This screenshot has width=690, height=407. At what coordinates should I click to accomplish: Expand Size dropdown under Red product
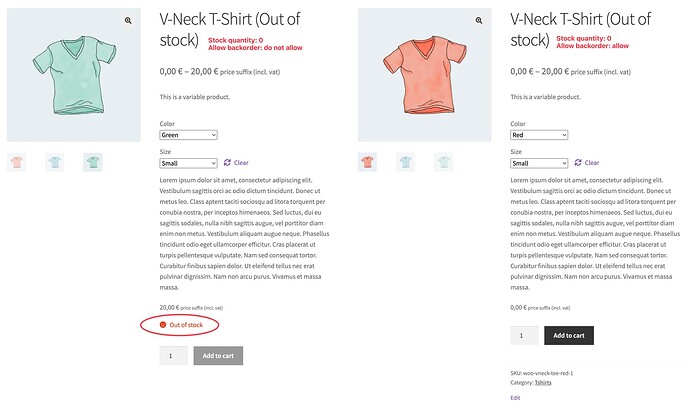click(539, 163)
